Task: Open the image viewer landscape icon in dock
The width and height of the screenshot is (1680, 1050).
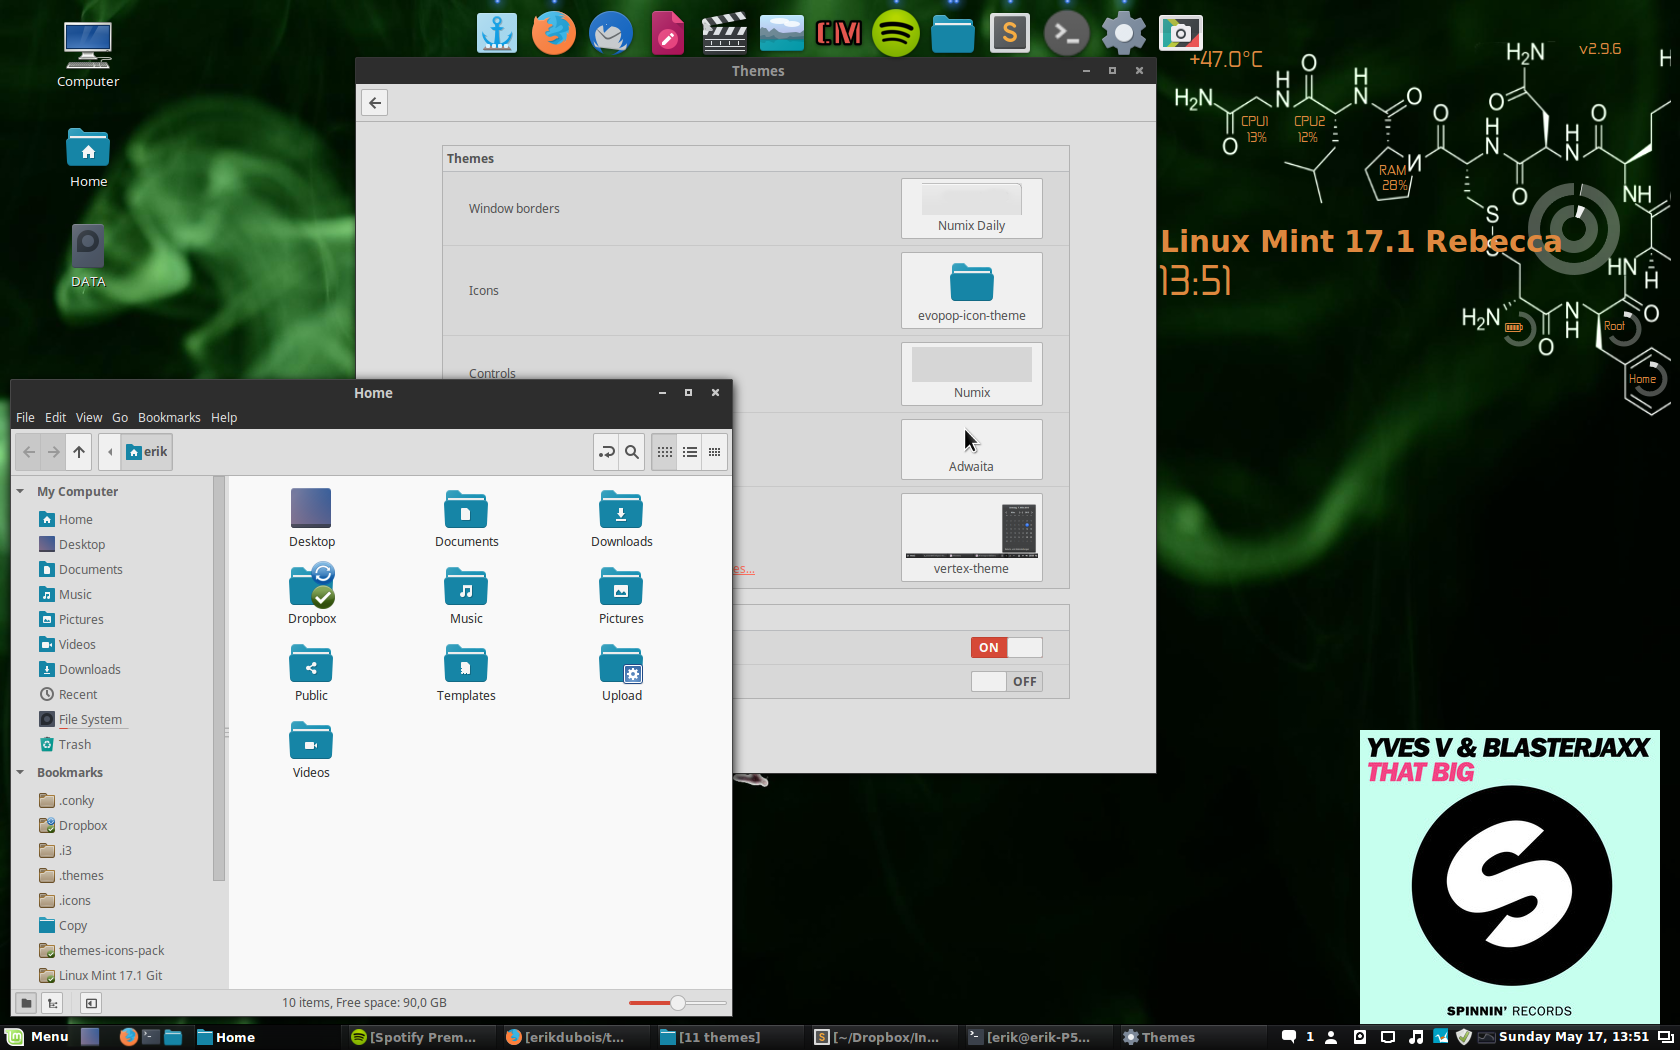Action: [x=781, y=33]
